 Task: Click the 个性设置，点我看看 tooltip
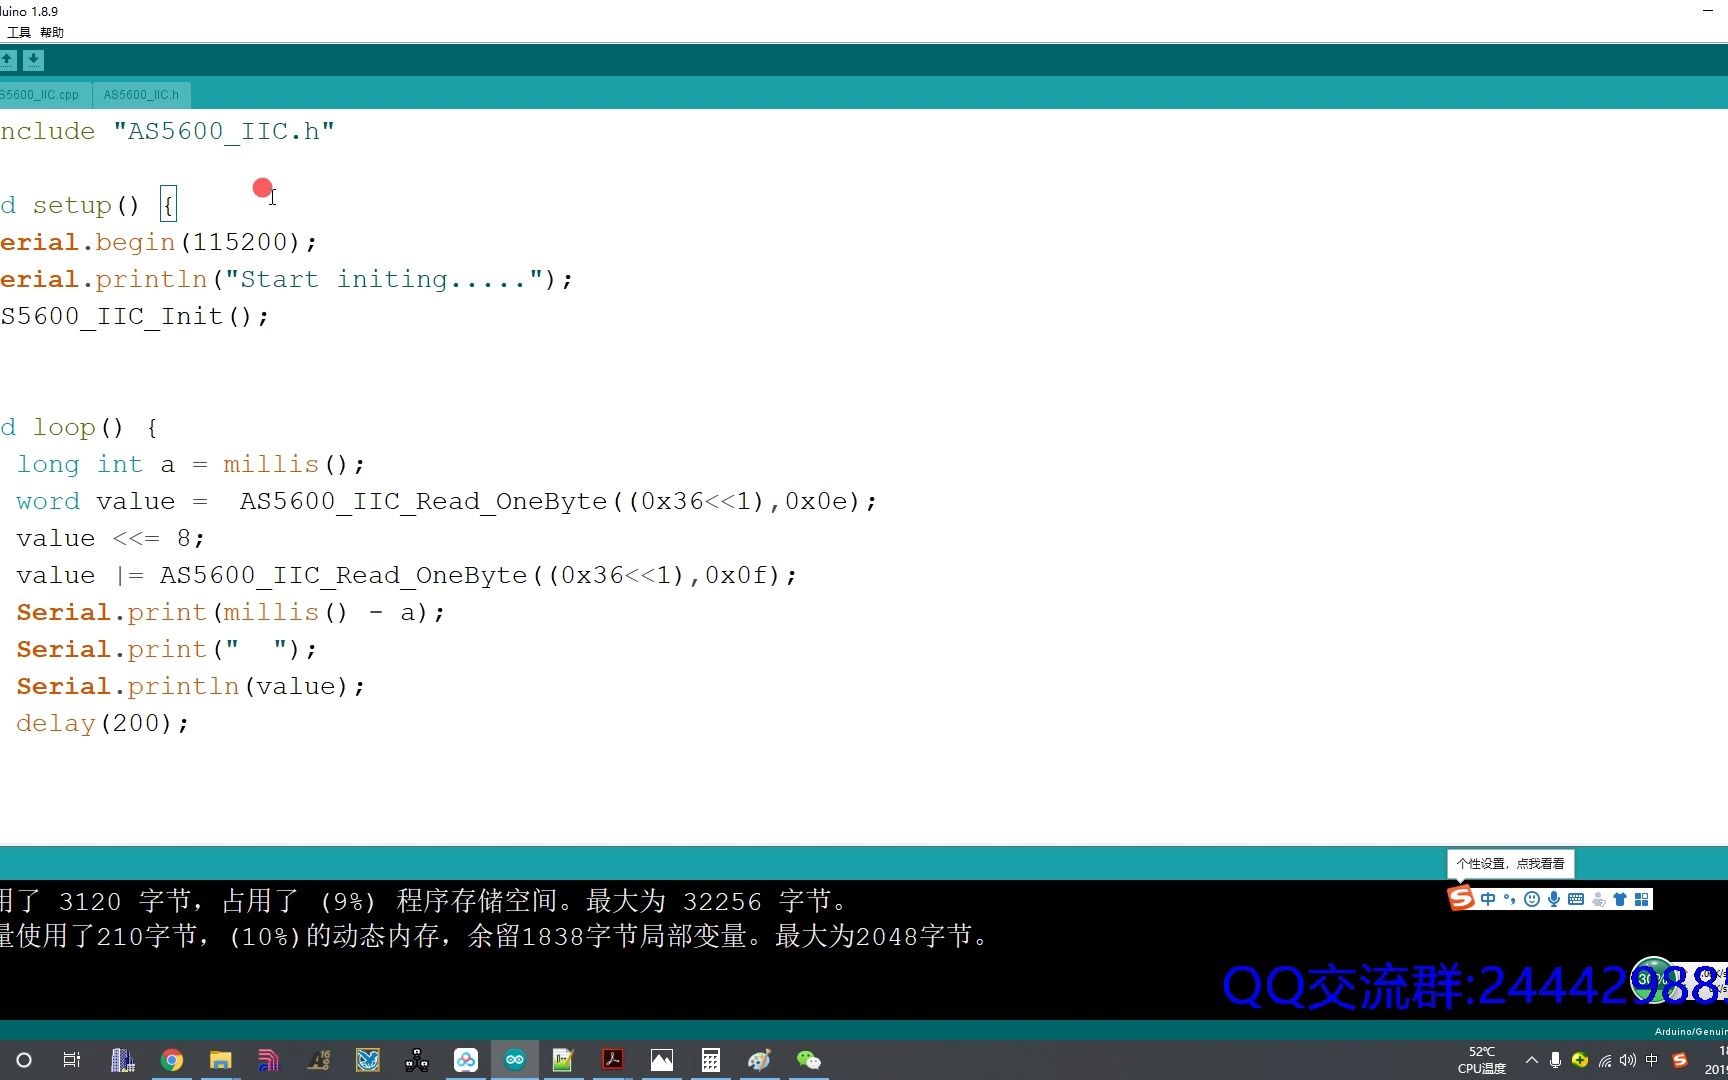(1511, 864)
